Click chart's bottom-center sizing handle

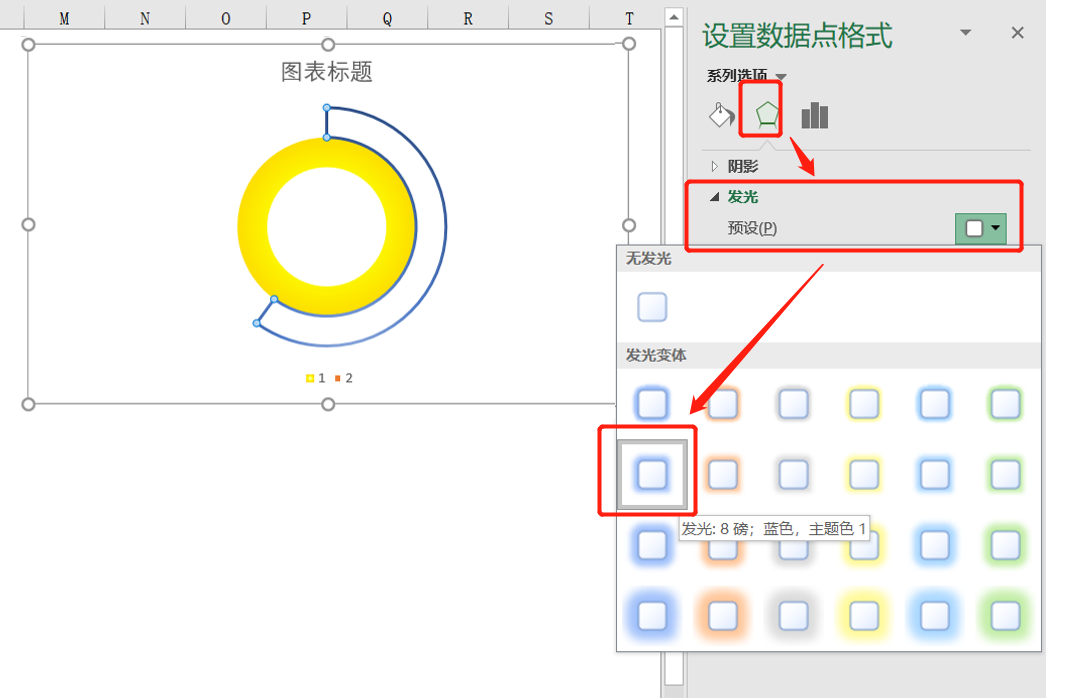328,404
